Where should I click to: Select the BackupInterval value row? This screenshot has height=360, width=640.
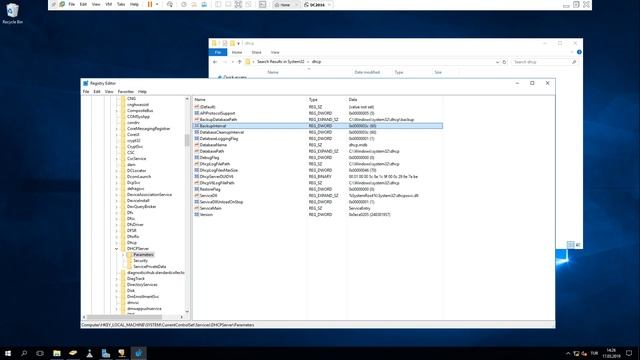318,126
